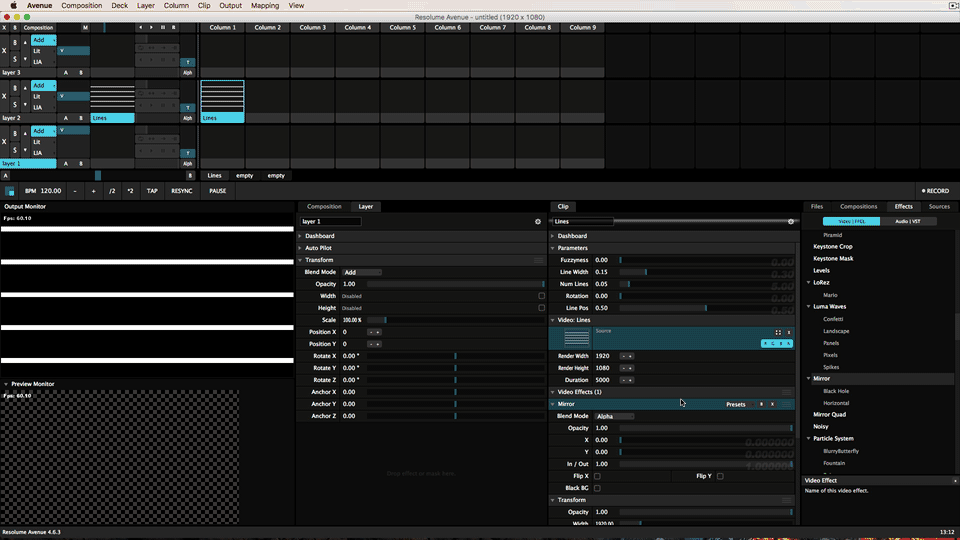Screen dimensions: 960x540
Task: Click the composition M button
Action: 85,28
